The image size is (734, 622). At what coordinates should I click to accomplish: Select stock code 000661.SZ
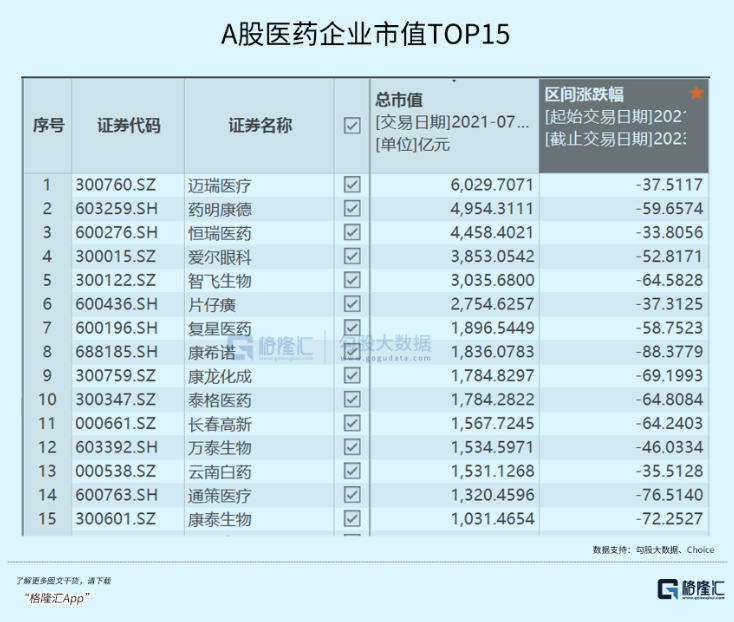coord(115,424)
